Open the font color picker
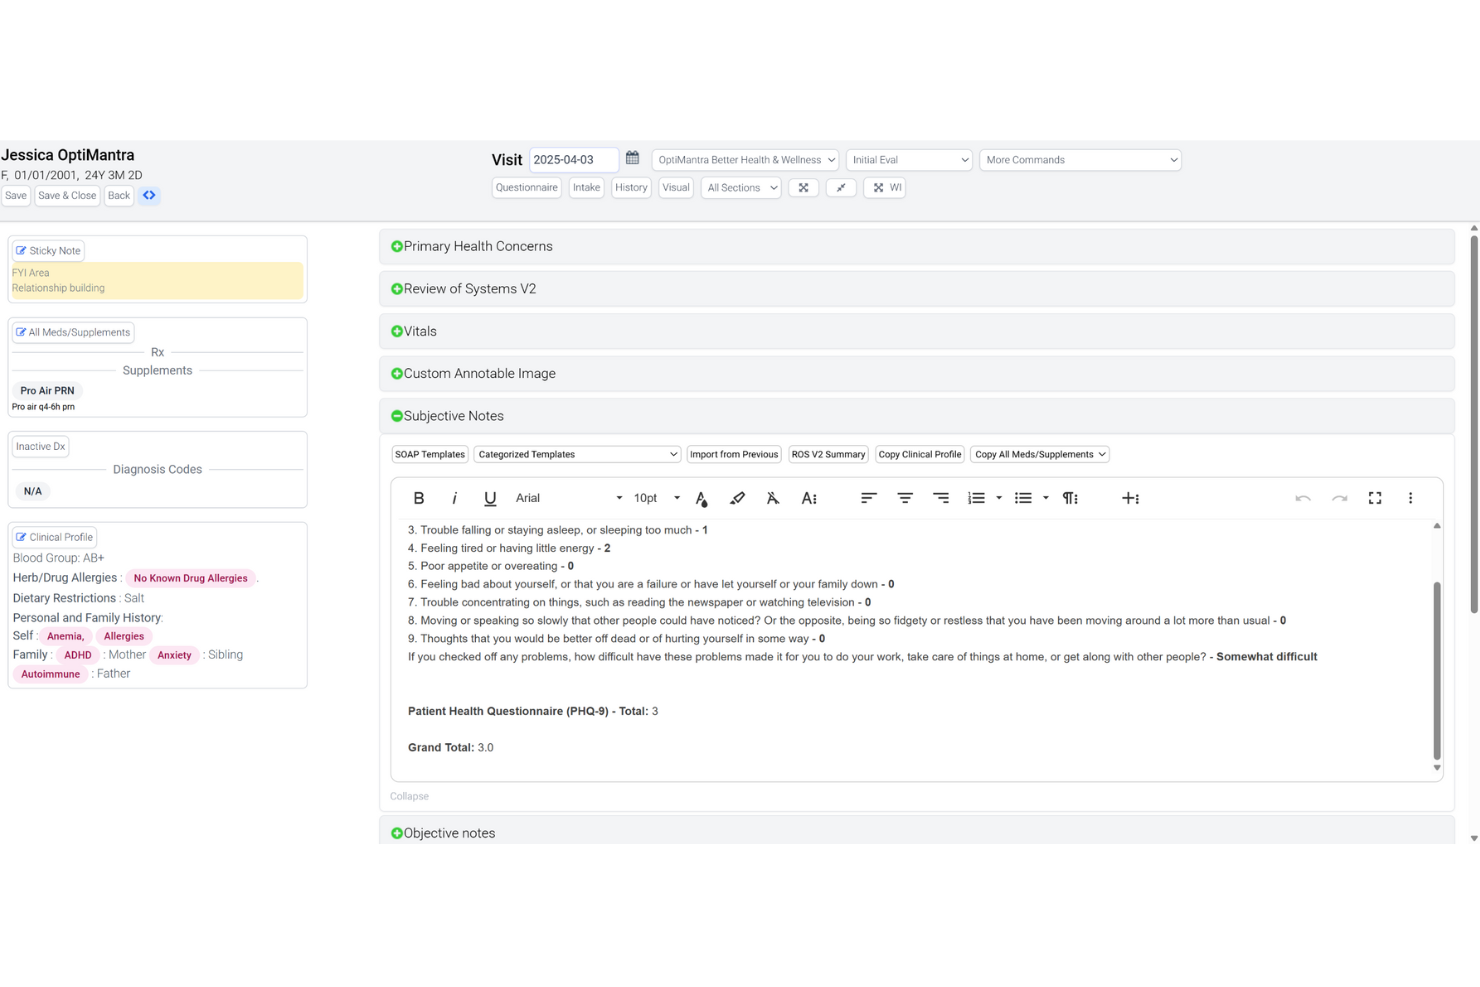The image size is (1480, 987). (702, 497)
